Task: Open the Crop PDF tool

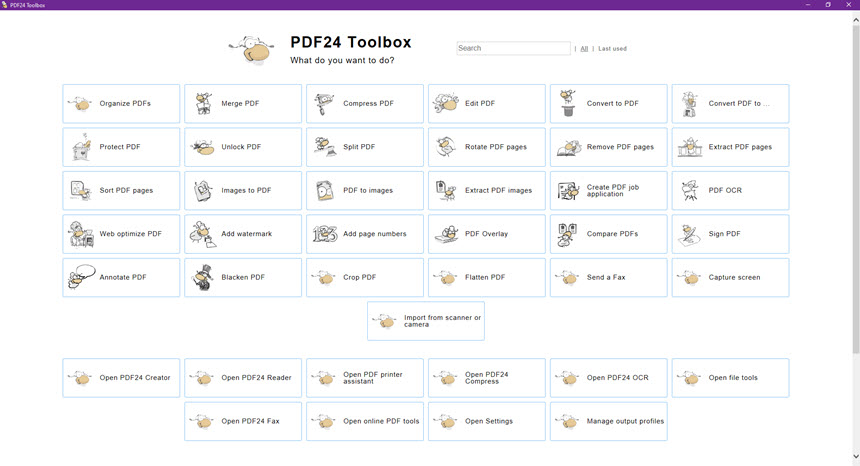Action: coord(365,277)
